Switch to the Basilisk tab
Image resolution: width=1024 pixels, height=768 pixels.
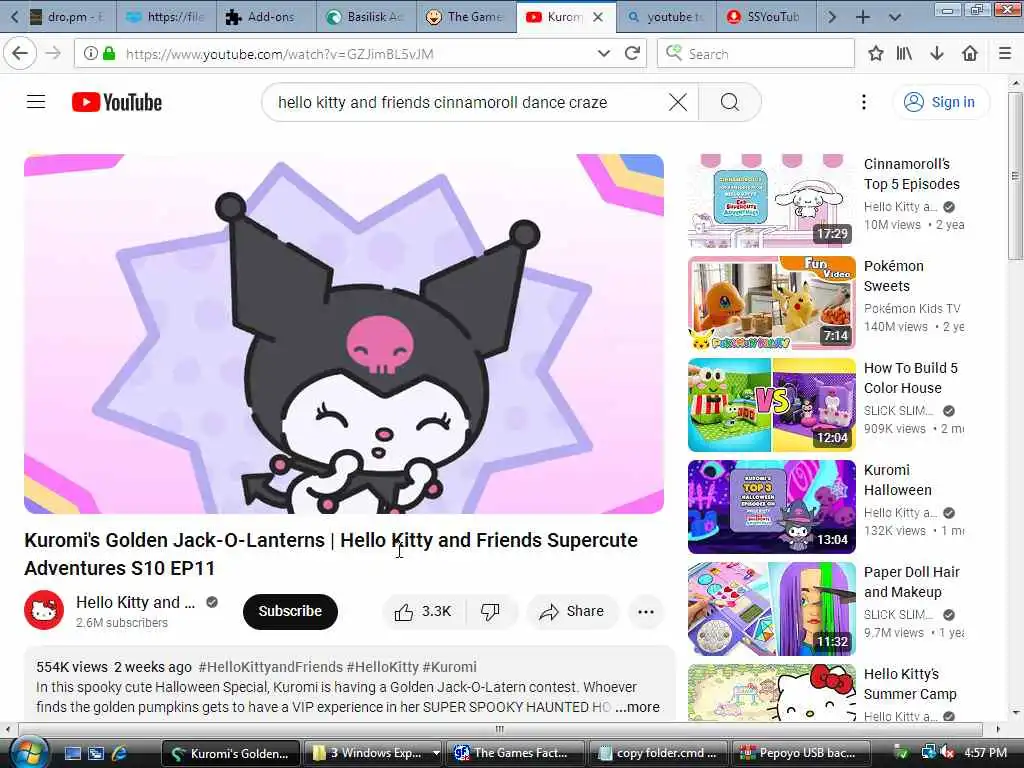pos(366,17)
